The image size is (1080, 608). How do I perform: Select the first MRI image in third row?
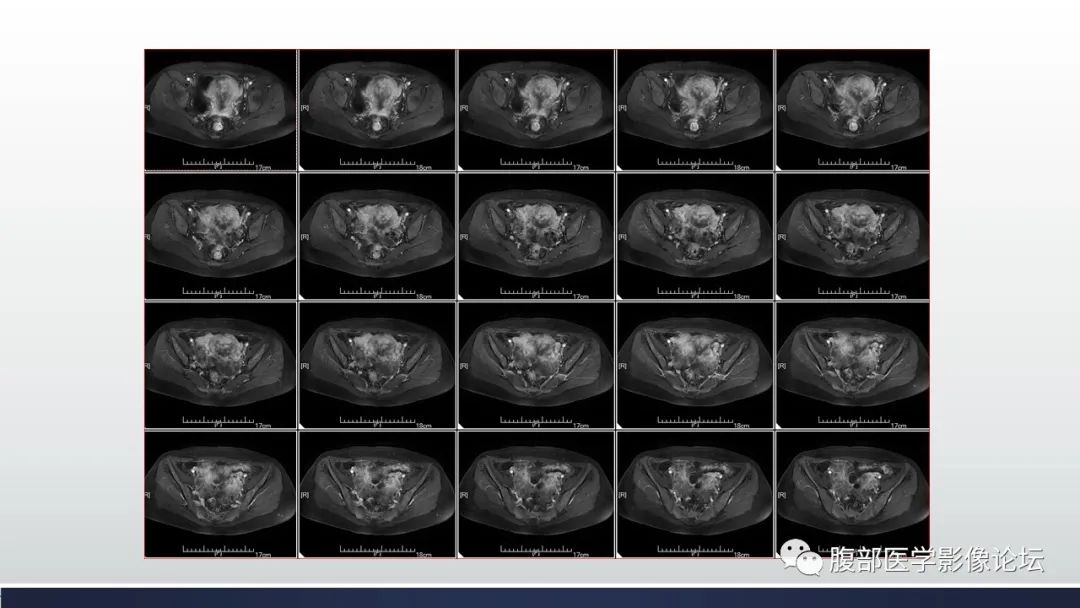[x=221, y=366]
